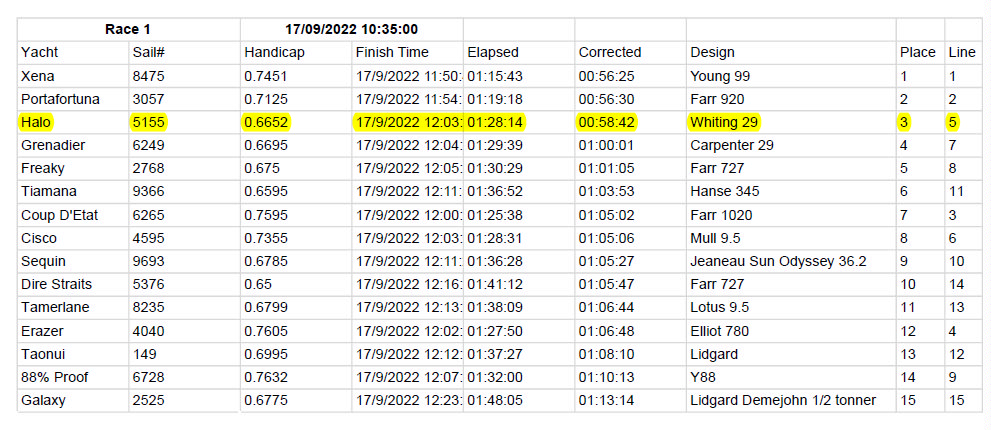Select the Handicap column header

273,52
